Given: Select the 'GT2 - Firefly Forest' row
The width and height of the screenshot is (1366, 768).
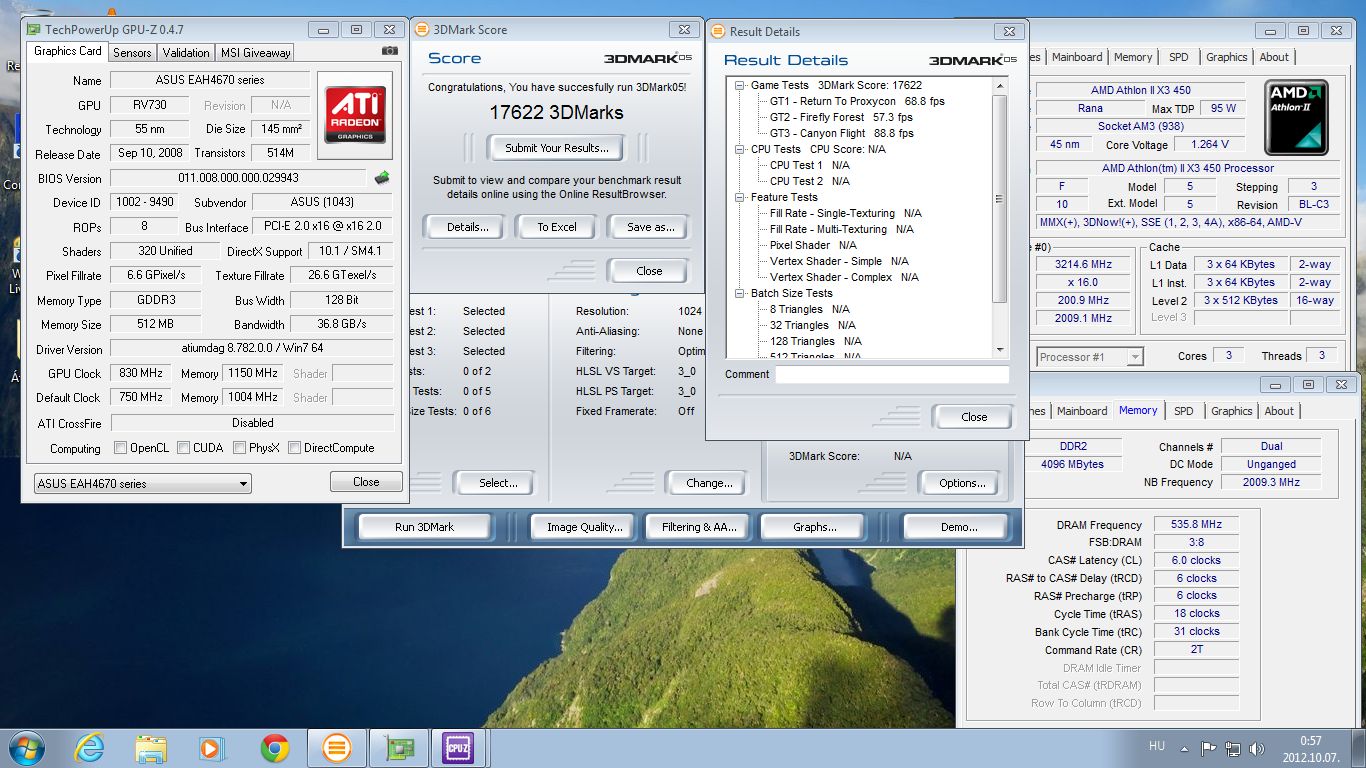Looking at the screenshot, I should click(841, 117).
